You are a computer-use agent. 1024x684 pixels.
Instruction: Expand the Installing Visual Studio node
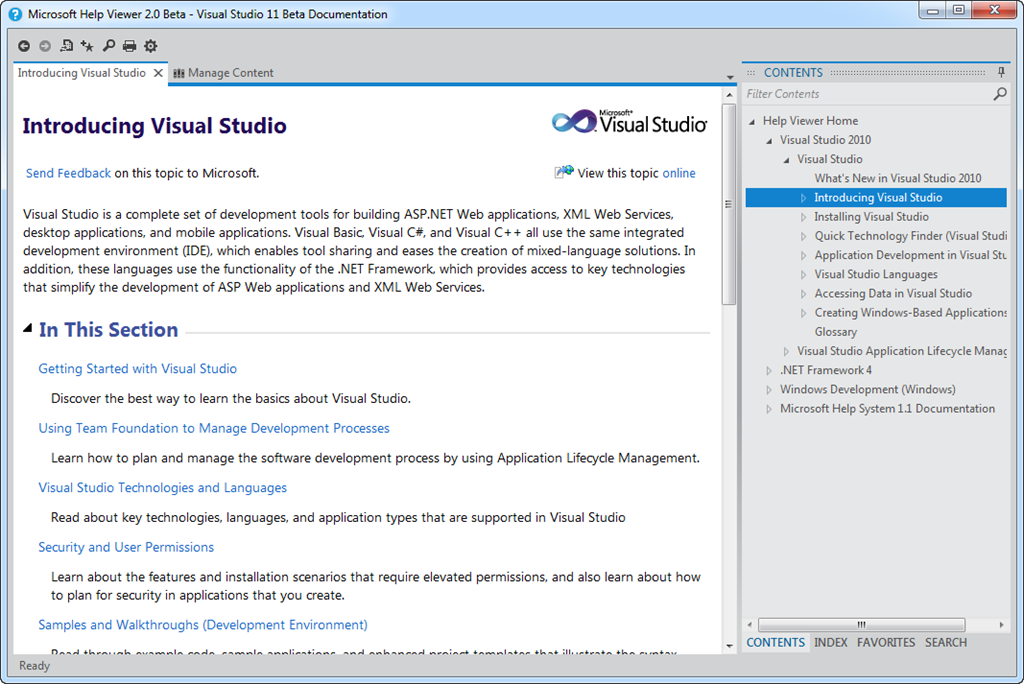coord(803,217)
